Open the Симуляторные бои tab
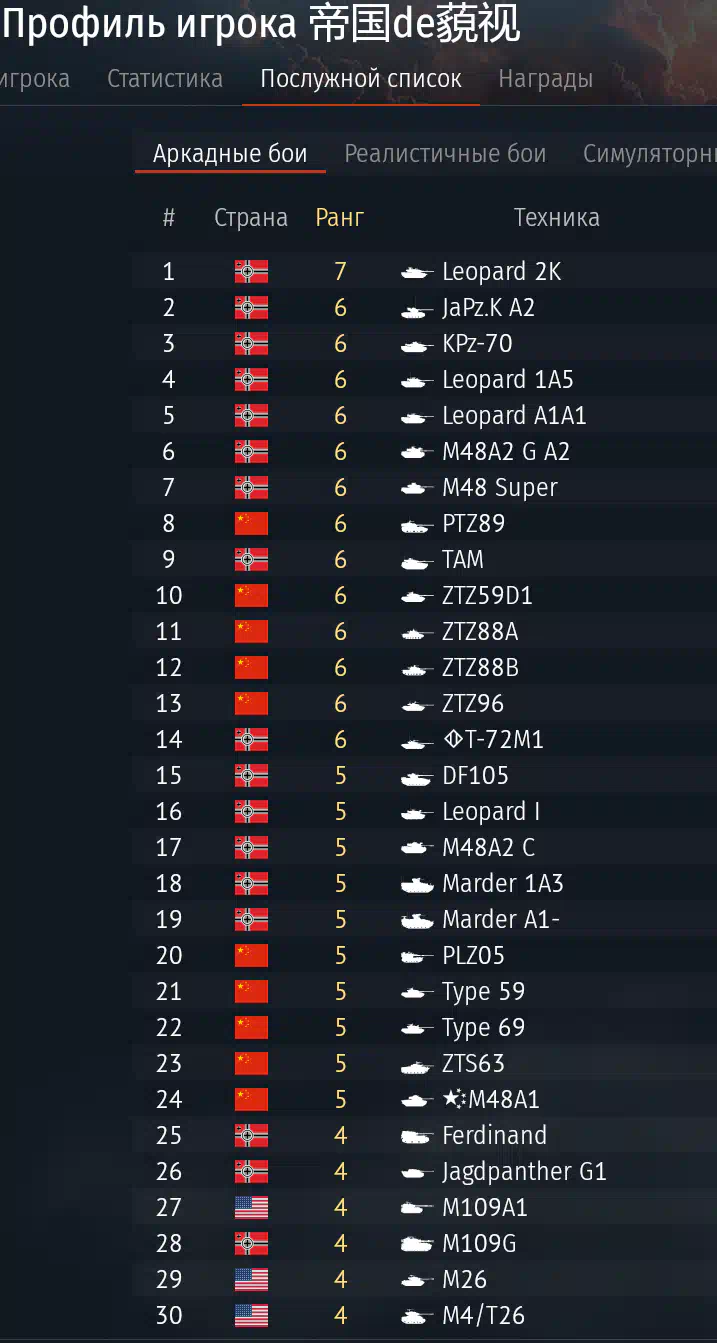 [x=650, y=154]
